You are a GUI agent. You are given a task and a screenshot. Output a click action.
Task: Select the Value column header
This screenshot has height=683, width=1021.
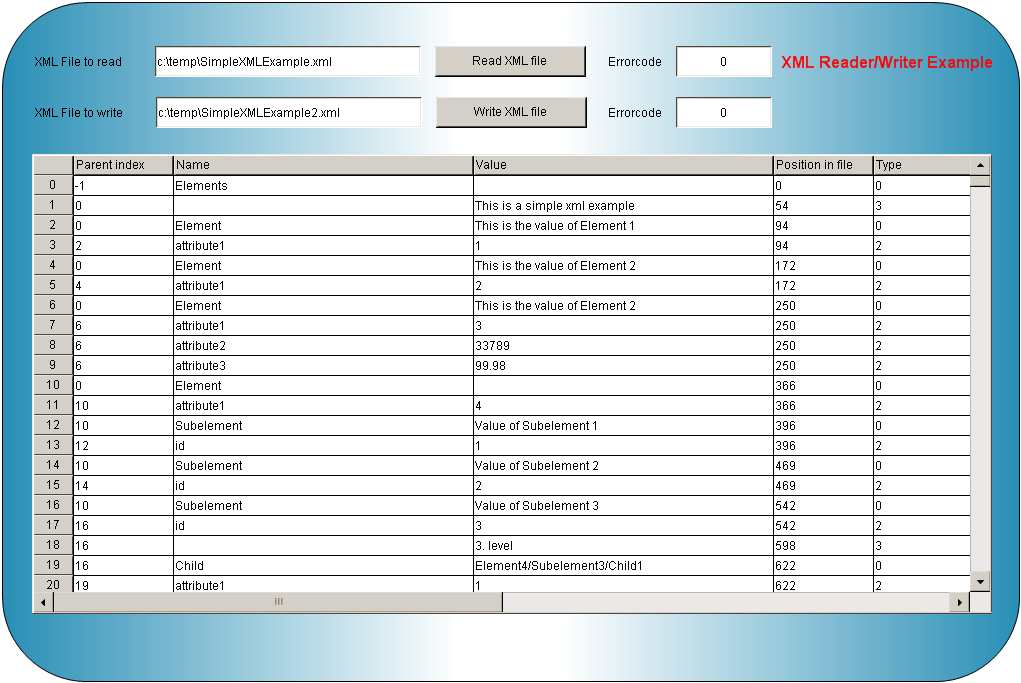[x=622, y=165]
